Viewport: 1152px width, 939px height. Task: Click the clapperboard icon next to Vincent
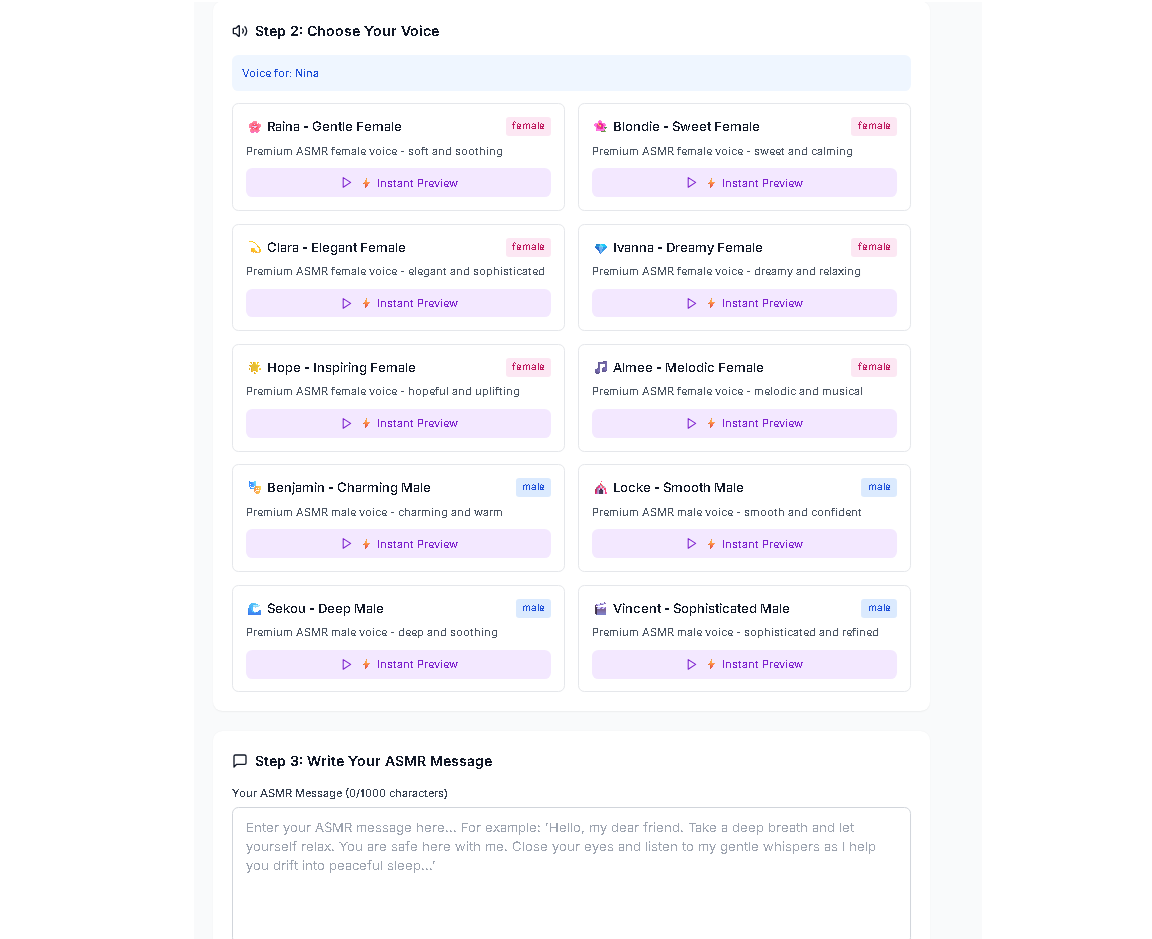click(600, 608)
